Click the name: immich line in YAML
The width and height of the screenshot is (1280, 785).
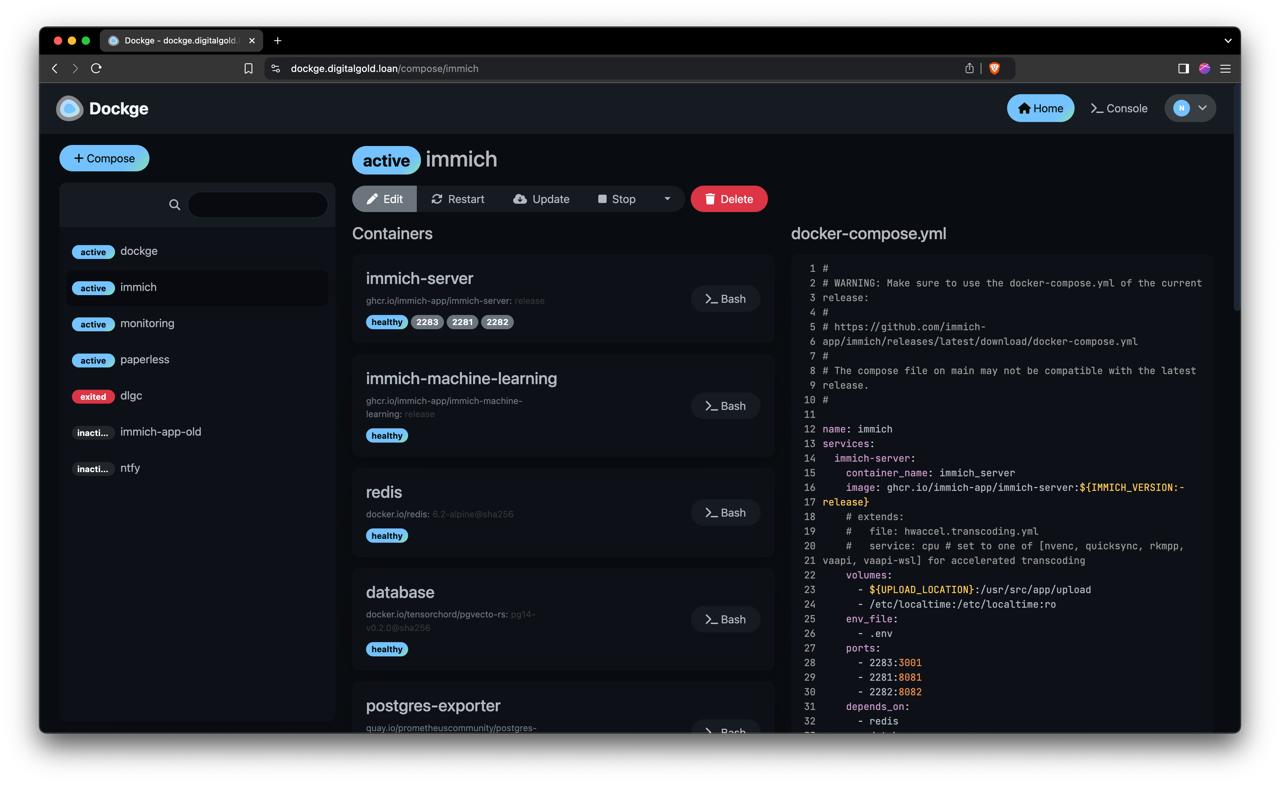857,429
